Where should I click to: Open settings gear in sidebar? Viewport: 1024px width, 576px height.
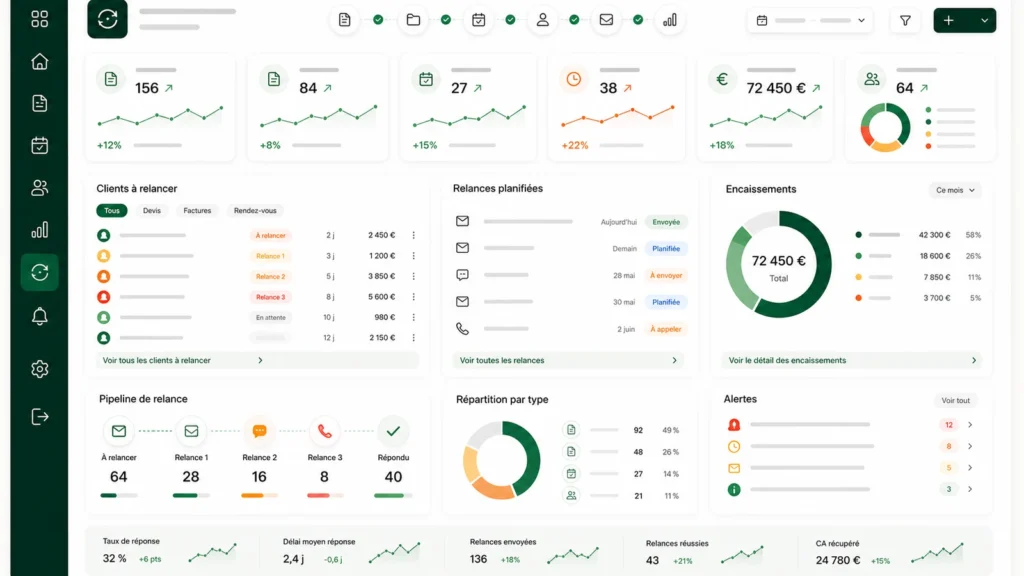pyautogui.click(x=39, y=369)
